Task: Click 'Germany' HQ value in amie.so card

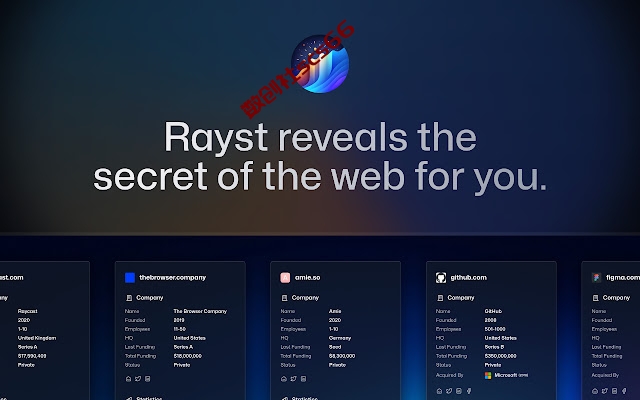Action: pos(340,338)
